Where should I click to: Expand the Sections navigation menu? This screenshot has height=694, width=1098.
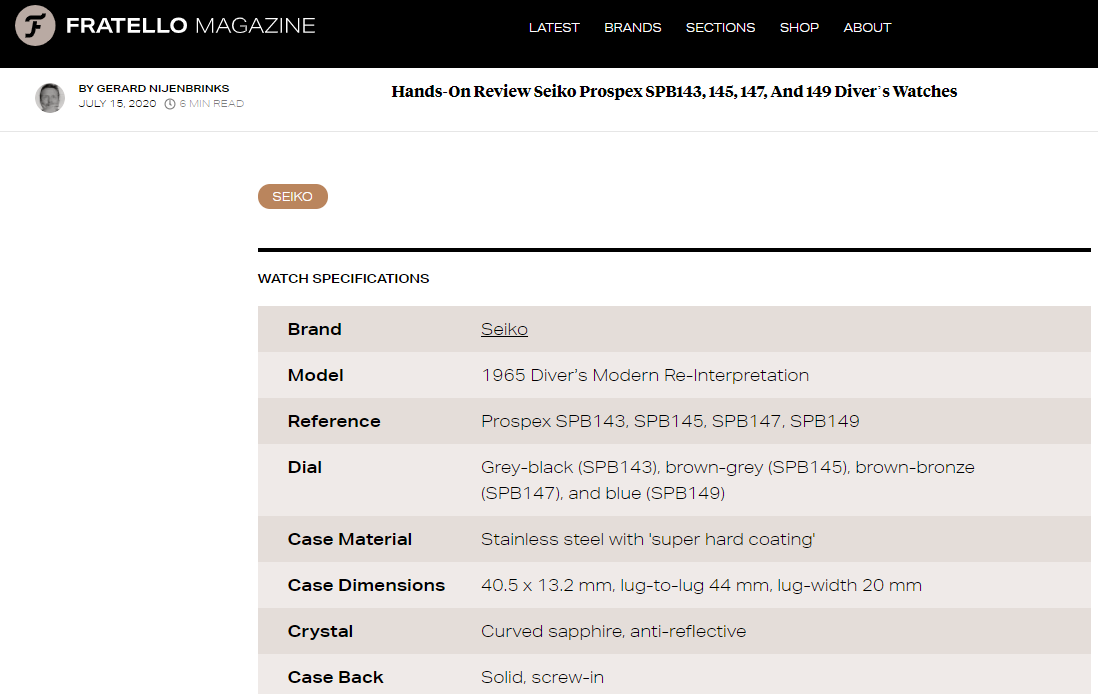coord(720,28)
